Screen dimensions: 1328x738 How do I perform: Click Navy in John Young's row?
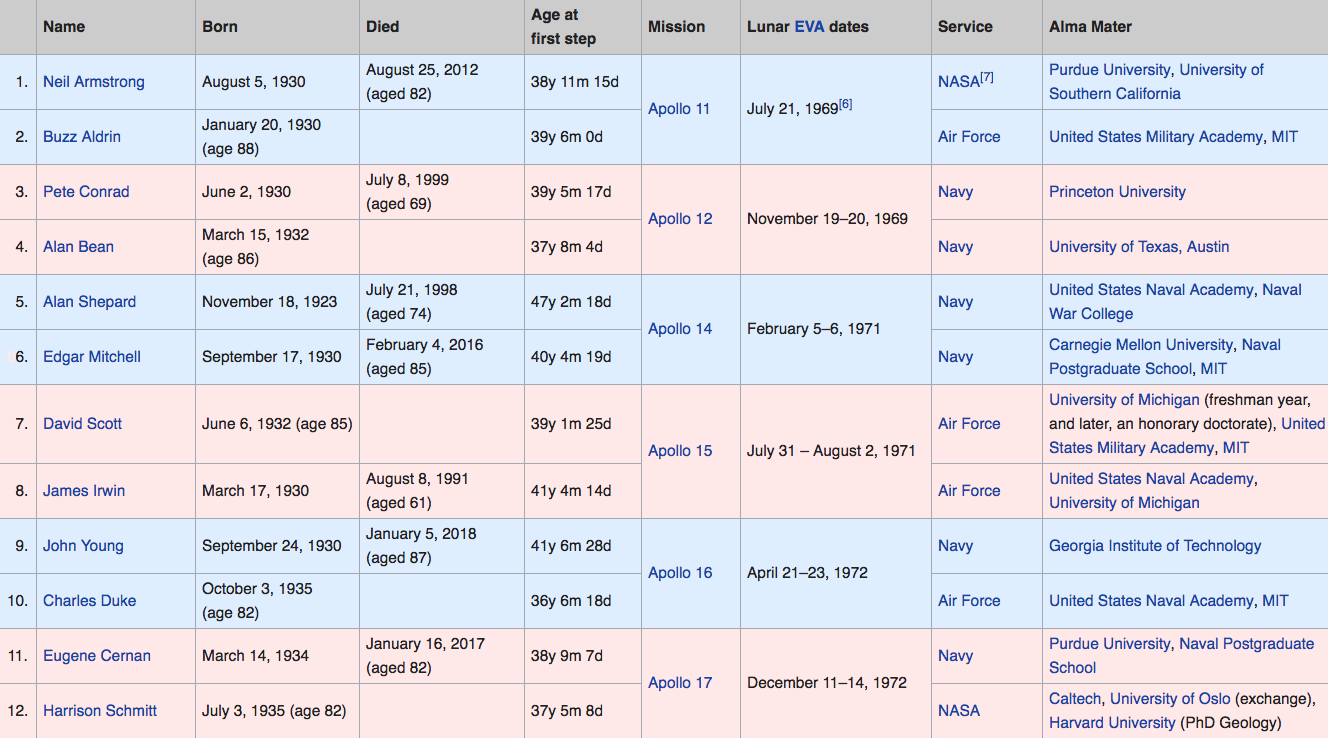955,546
